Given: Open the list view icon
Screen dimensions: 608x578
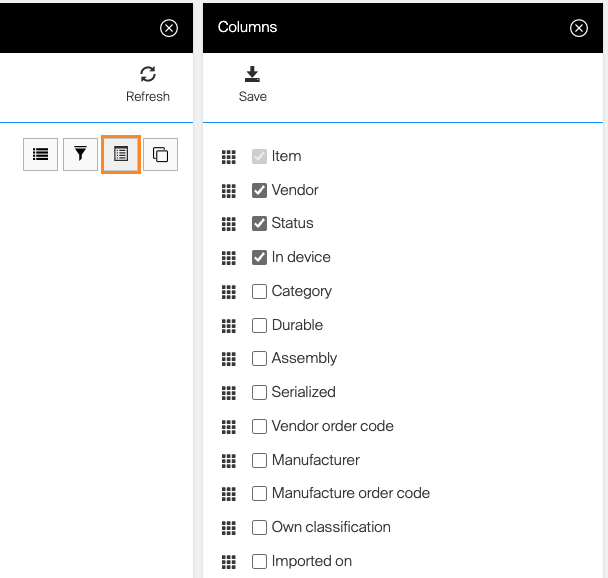Looking at the screenshot, I should click(x=40, y=154).
